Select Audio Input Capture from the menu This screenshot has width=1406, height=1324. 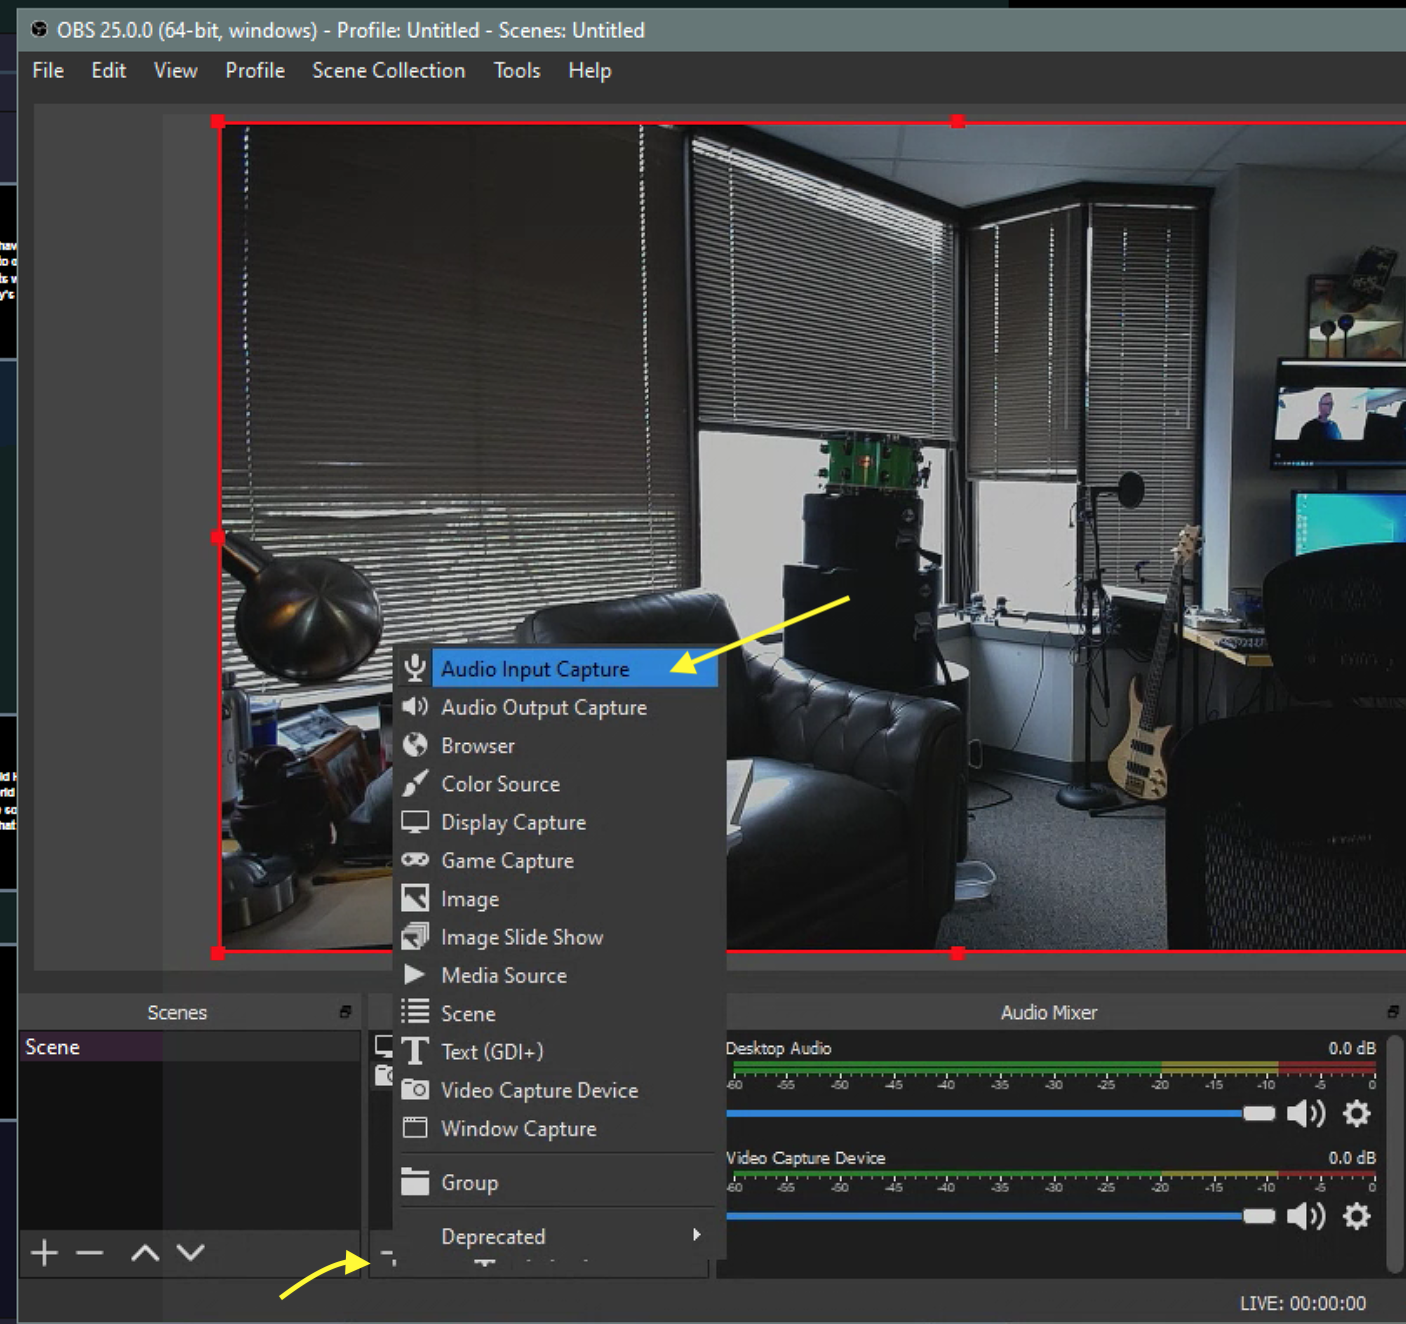point(535,669)
